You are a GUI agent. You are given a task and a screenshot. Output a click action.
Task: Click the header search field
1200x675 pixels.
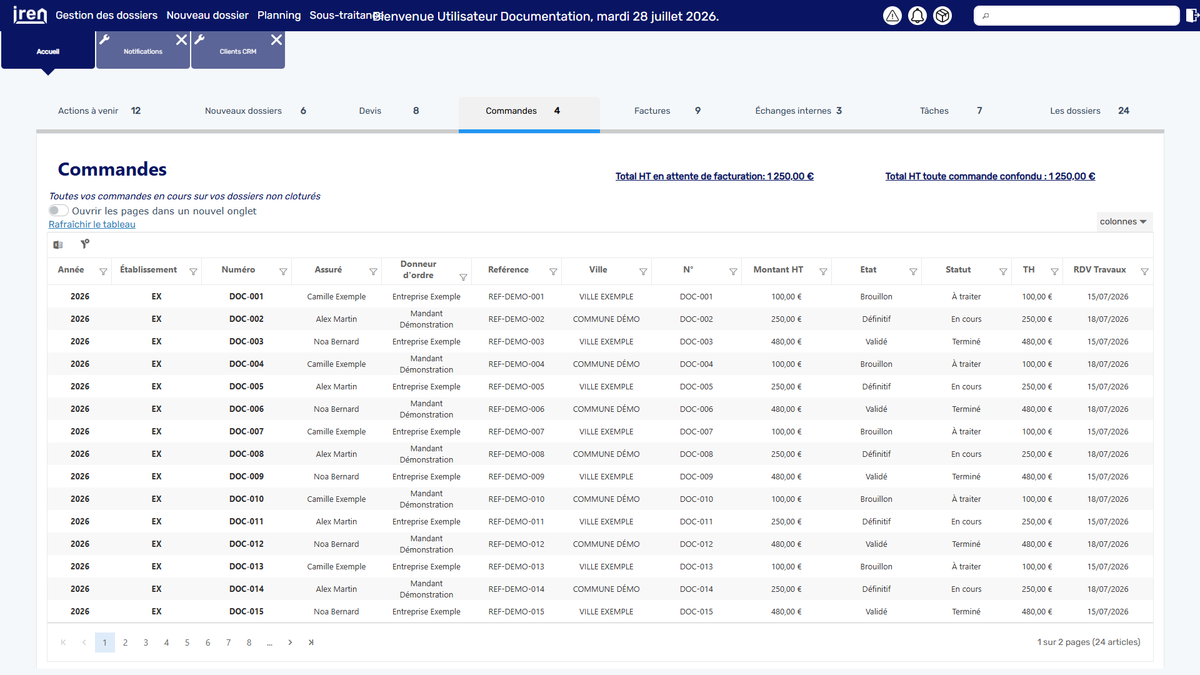pyautogui.click(x=1076, y=16)
